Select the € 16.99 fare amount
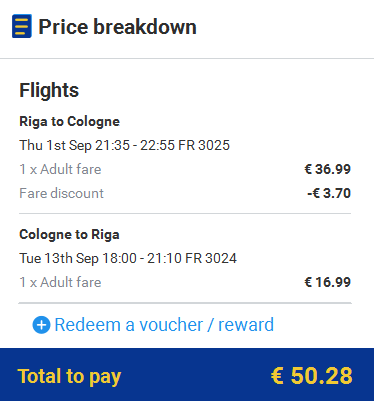 [x=328, y=282]
